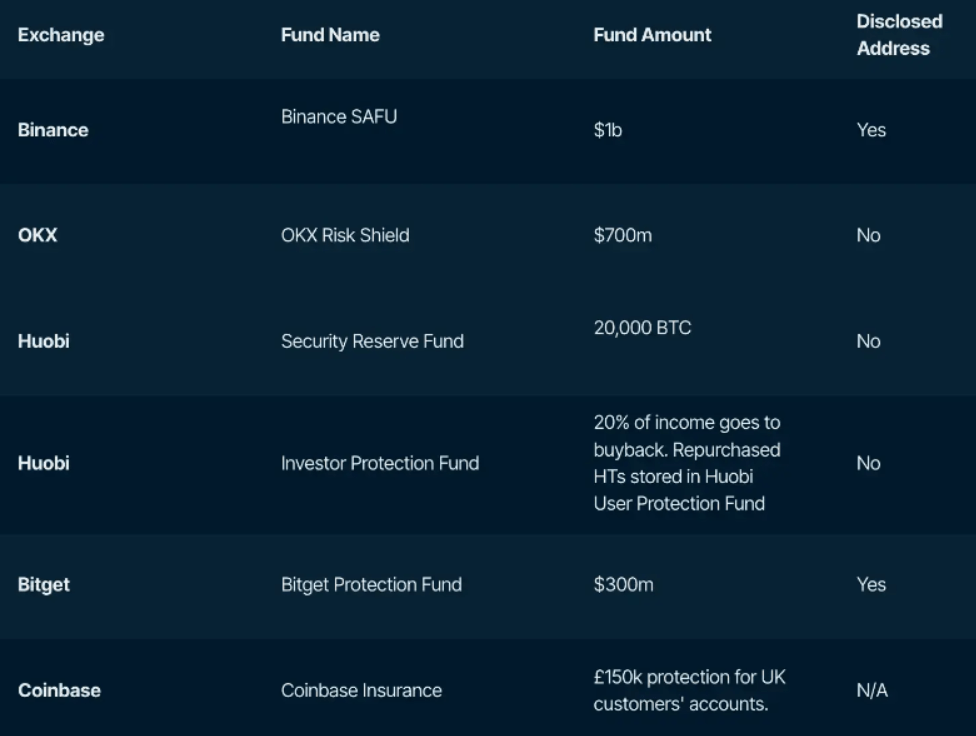
Task: Click the $700m fund amount
Action: [x=623, y=236]
